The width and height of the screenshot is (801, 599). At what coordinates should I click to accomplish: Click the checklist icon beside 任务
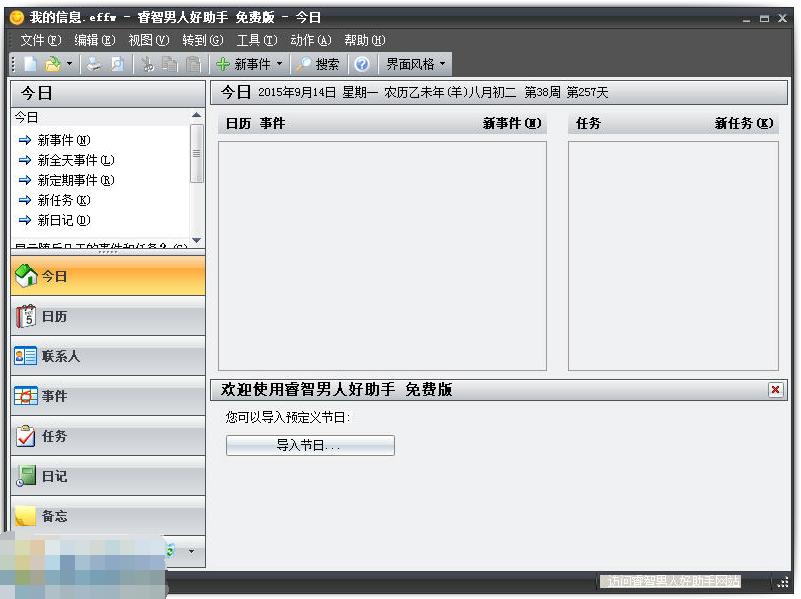coord(26,436)
